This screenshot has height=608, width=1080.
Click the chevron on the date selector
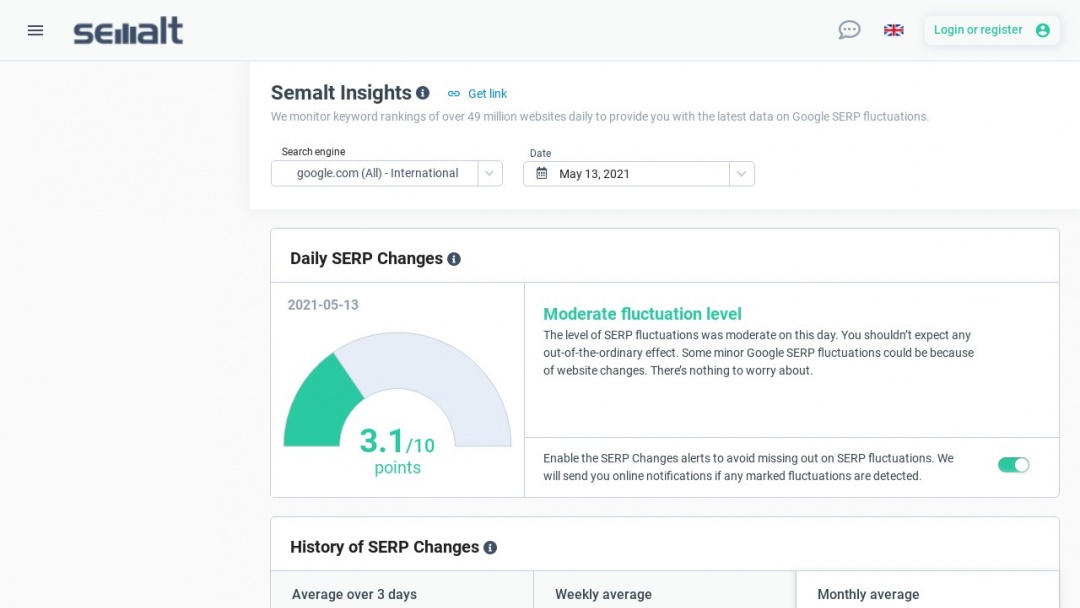point(742,173)
